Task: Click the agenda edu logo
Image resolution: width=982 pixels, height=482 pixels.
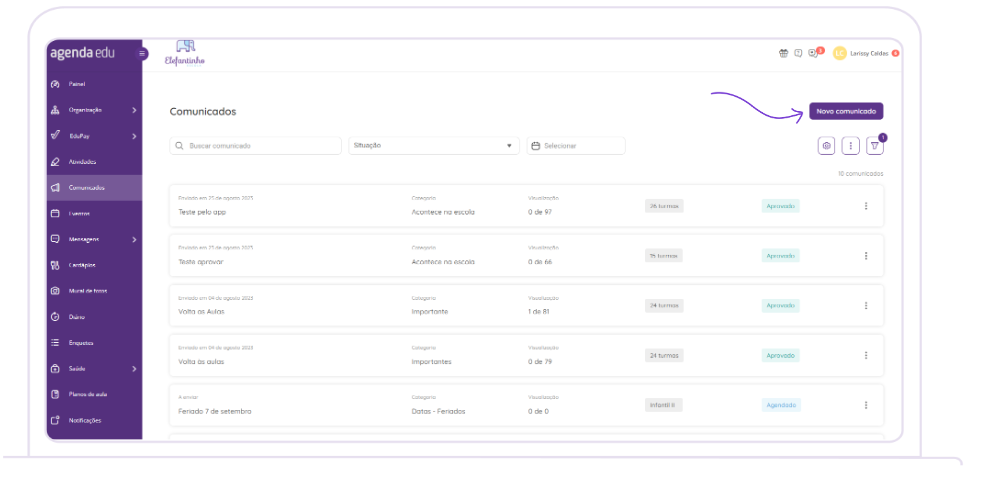Action: click(x=82, y=53)
